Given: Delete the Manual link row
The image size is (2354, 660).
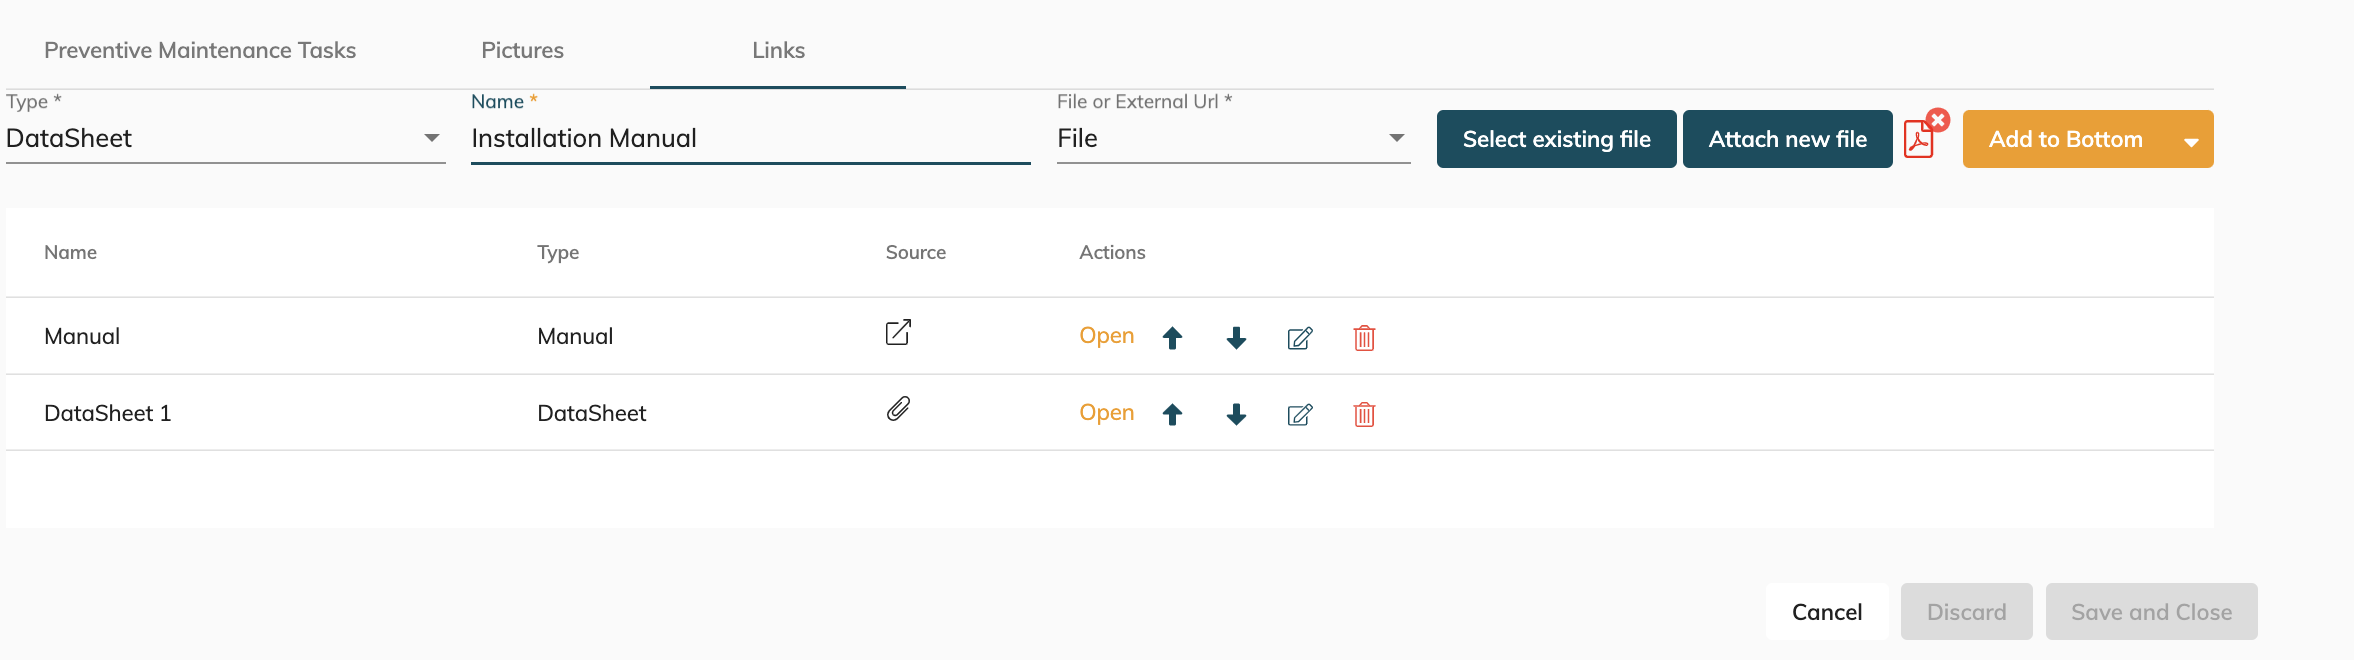Looking at the screenshot, I should pos(1364,338).
